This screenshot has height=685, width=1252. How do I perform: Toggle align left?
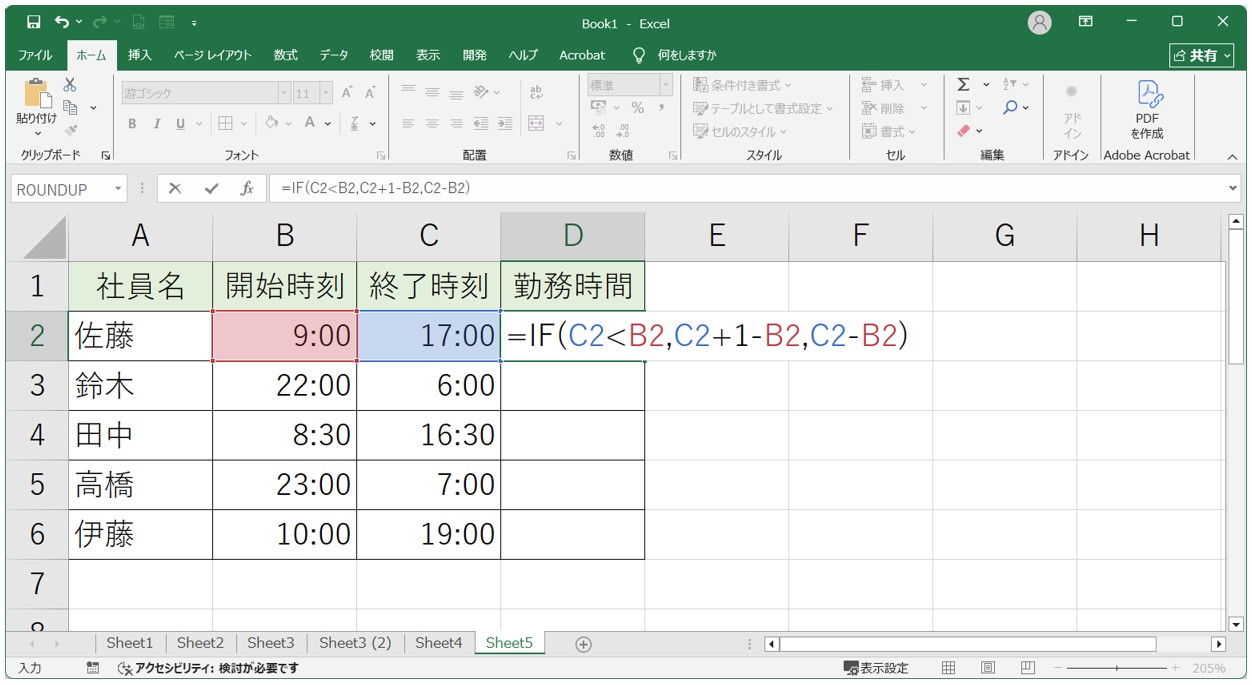pyautogui.click(x=408, y=124)
